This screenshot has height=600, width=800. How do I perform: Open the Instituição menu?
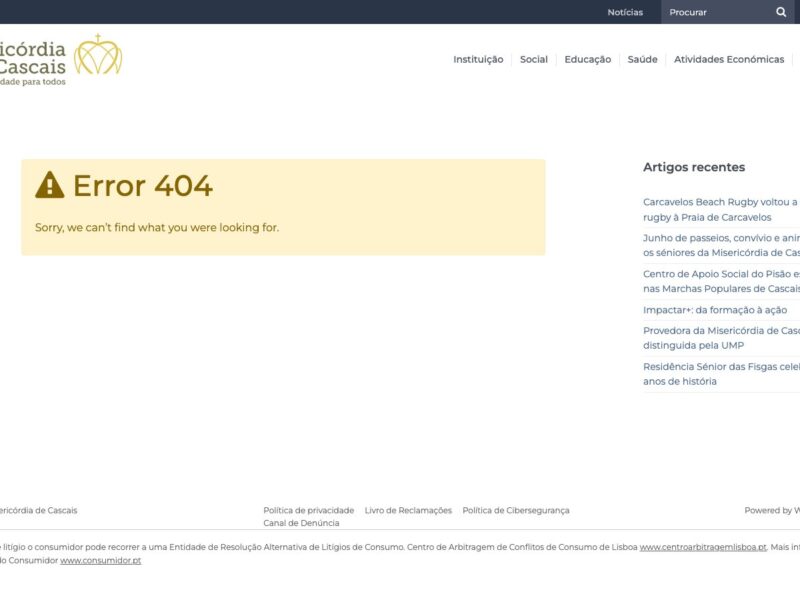(478, 59)
